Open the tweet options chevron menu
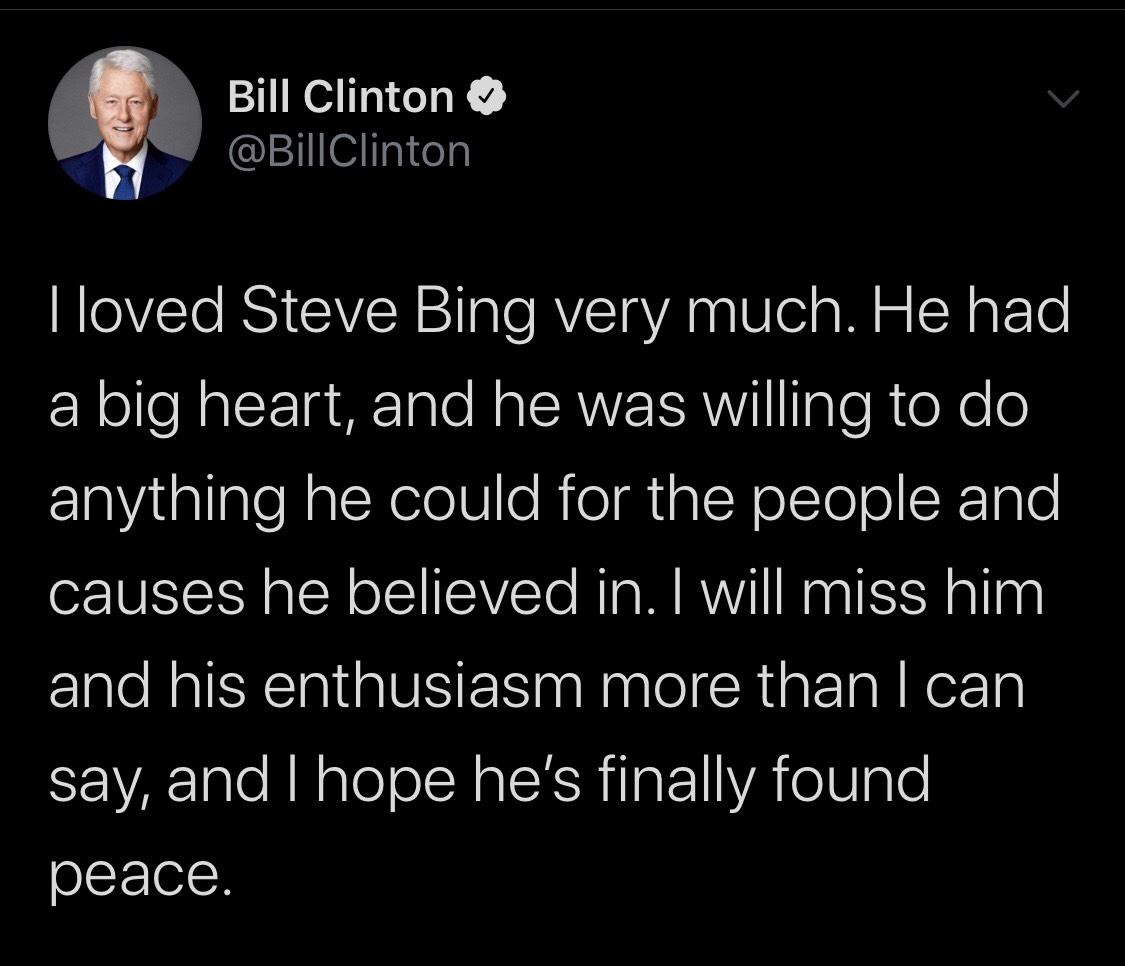1125x966 pixels. tap(1062, 99)
